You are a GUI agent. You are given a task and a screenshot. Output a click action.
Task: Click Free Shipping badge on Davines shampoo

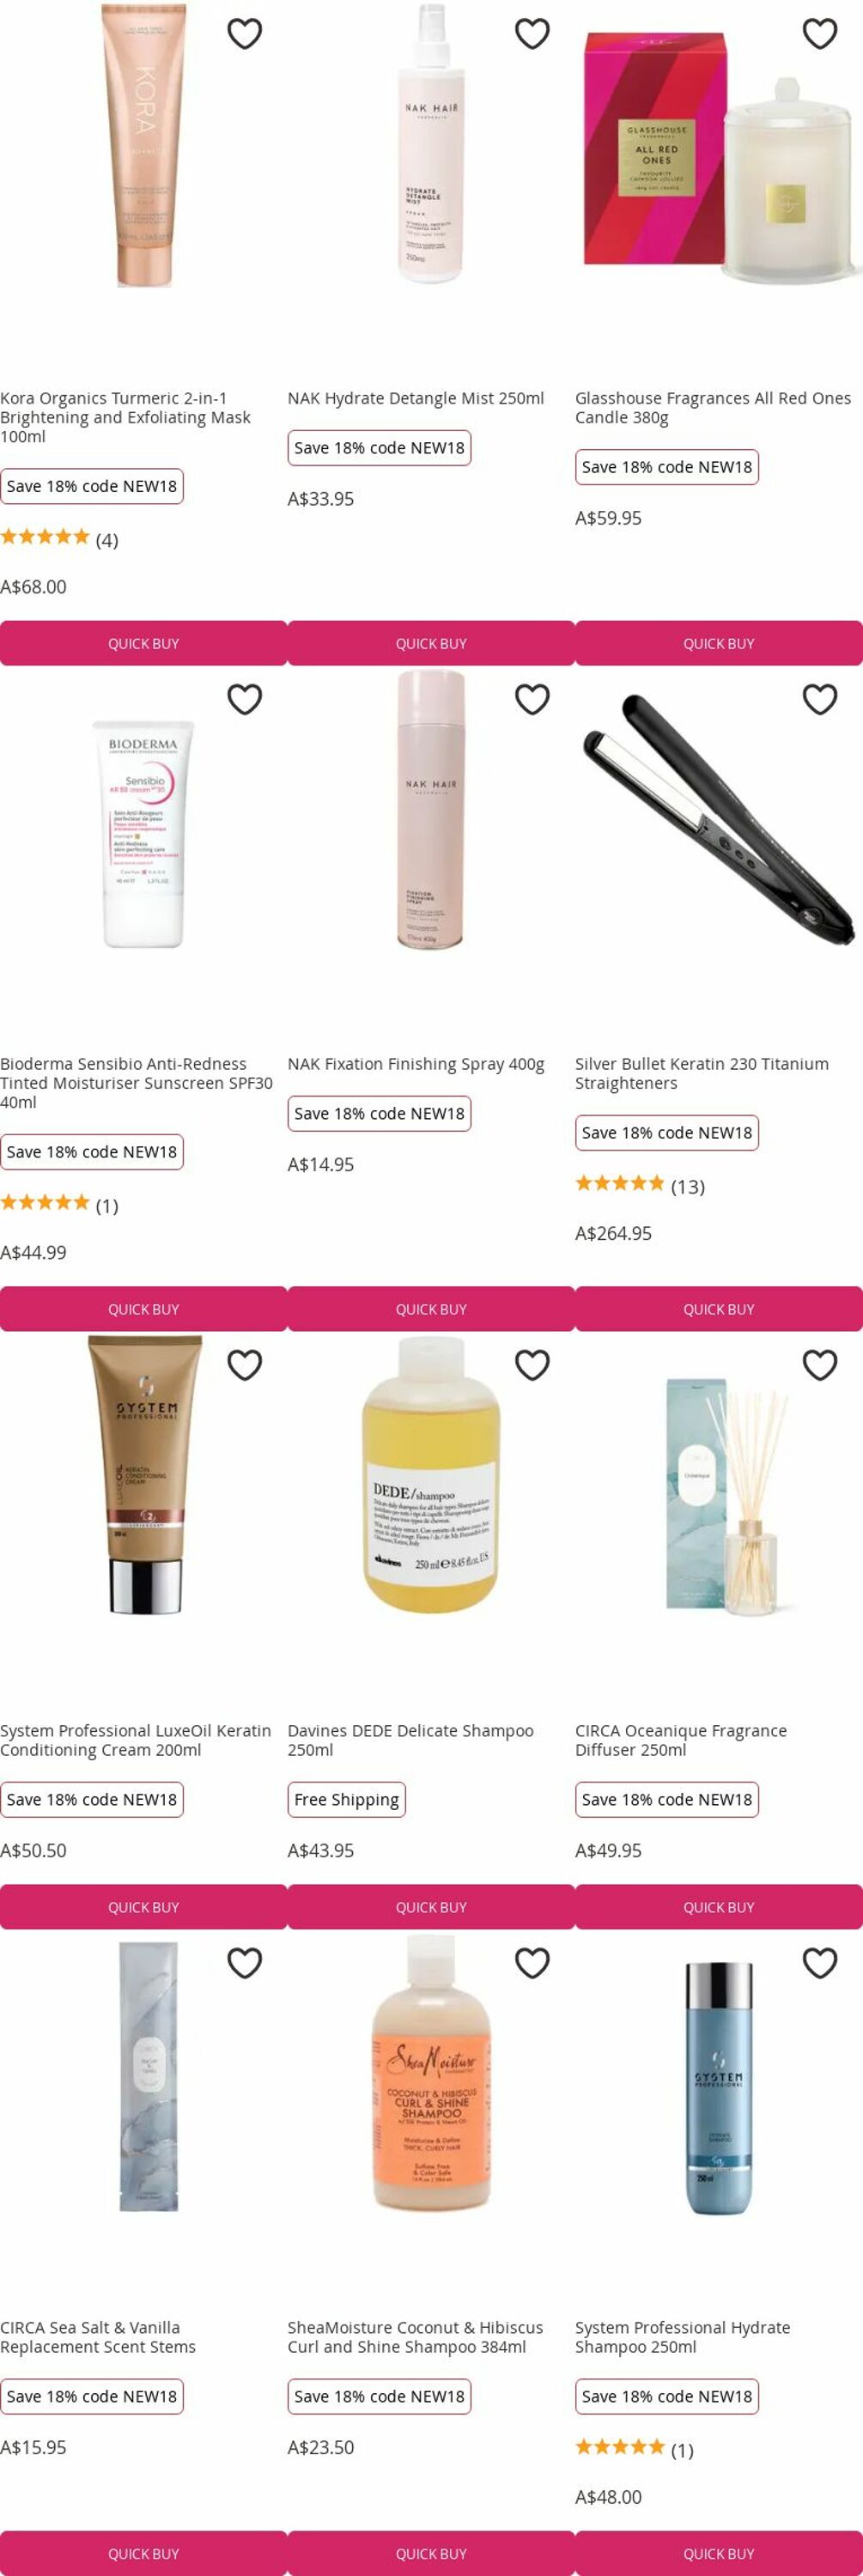coord(346,1799)
